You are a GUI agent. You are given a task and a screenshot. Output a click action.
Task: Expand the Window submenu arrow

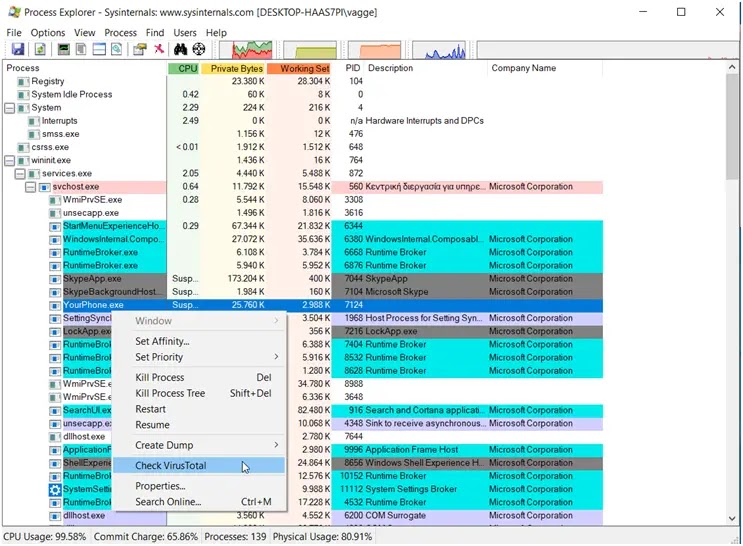276,321
